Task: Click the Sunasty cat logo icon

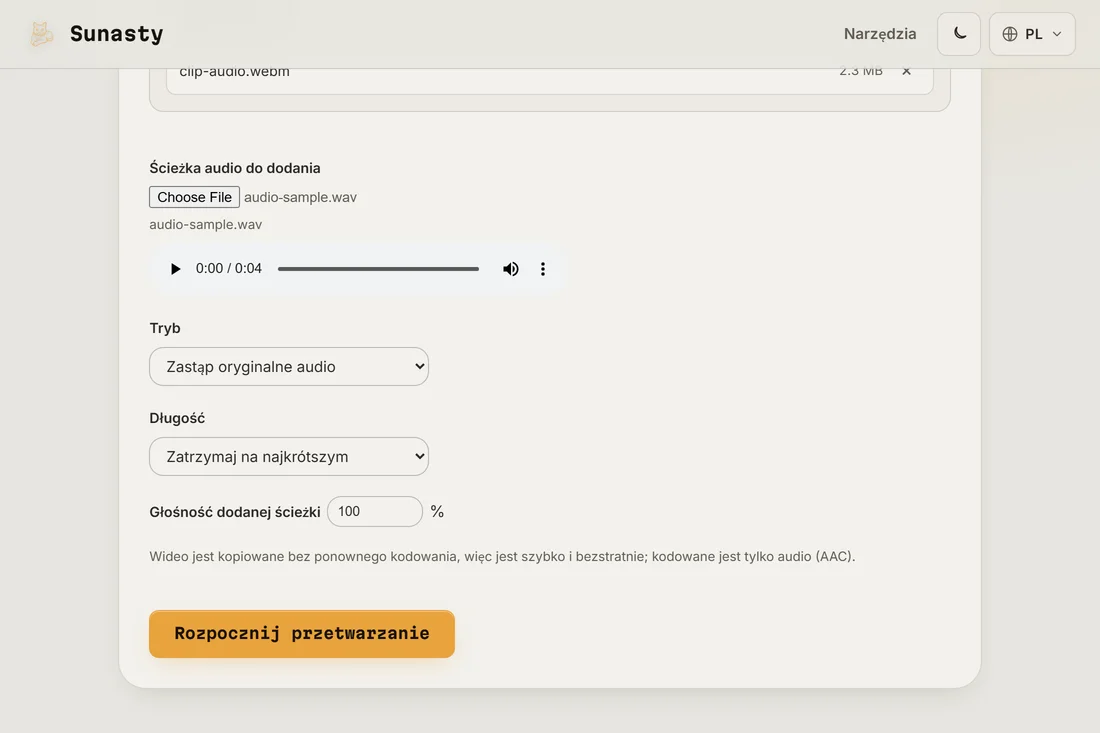Action: pyautogui.click(x=41, y=34)
